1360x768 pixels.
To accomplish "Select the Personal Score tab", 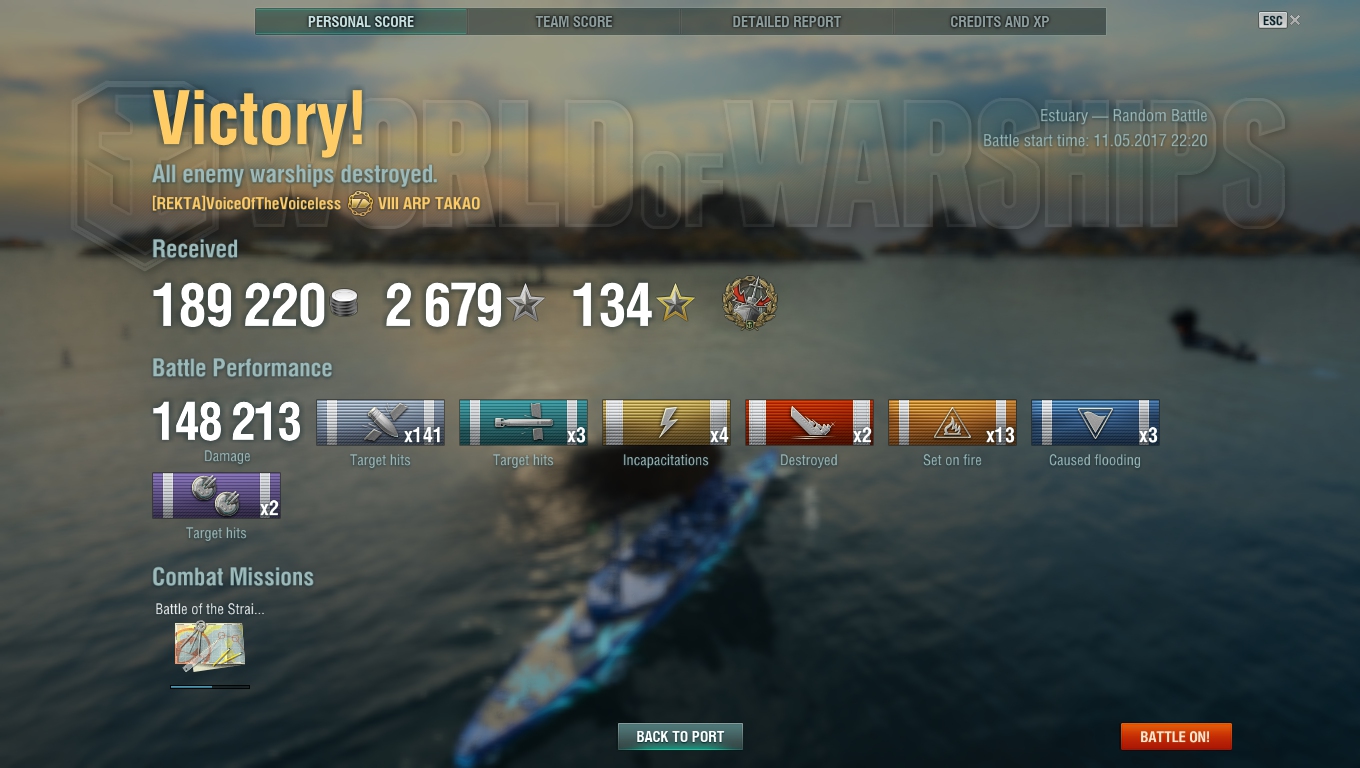I will tap(361, 21).
